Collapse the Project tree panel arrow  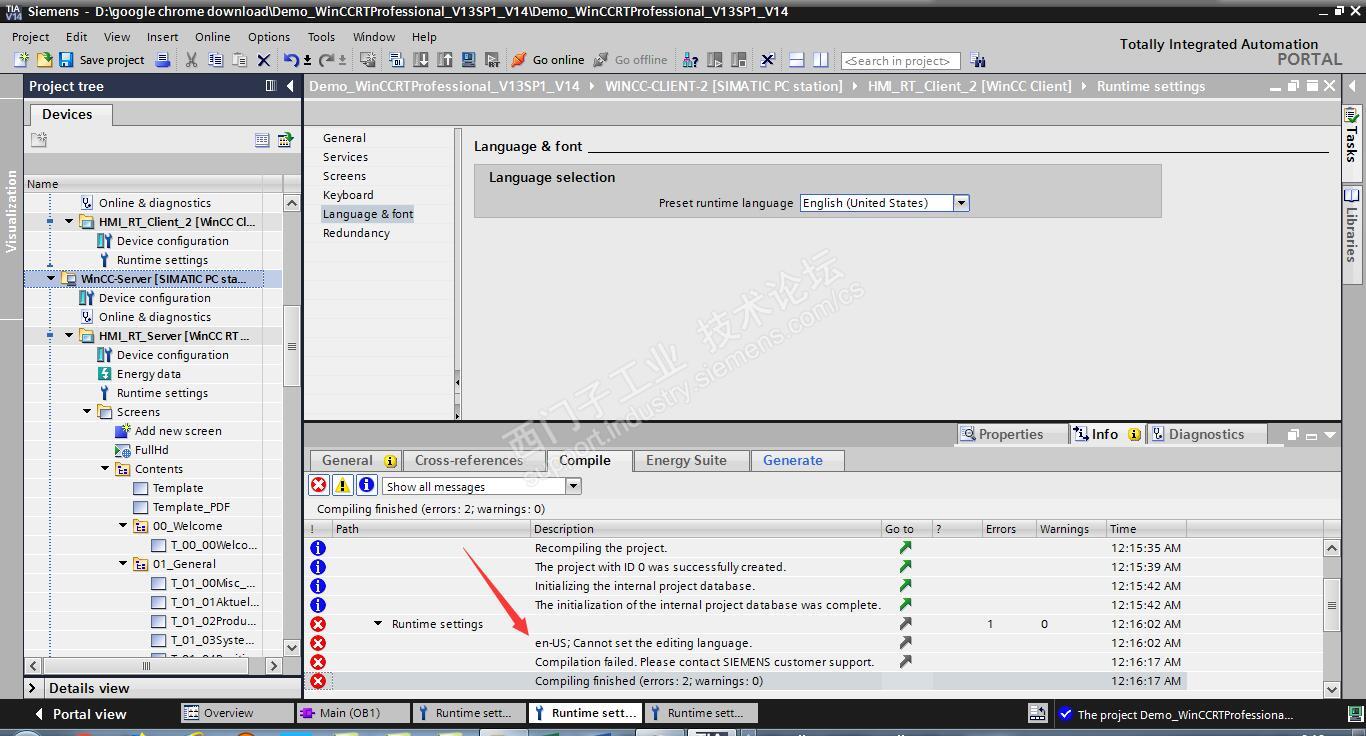pos(290,86)
